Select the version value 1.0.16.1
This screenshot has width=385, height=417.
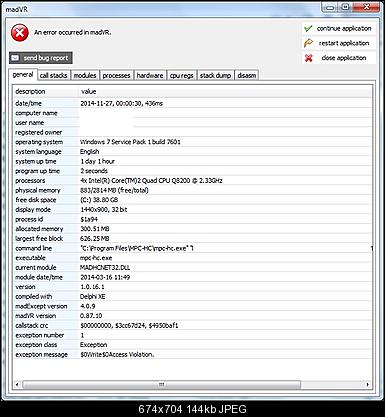pyautogui.click(x=92, y=287)
